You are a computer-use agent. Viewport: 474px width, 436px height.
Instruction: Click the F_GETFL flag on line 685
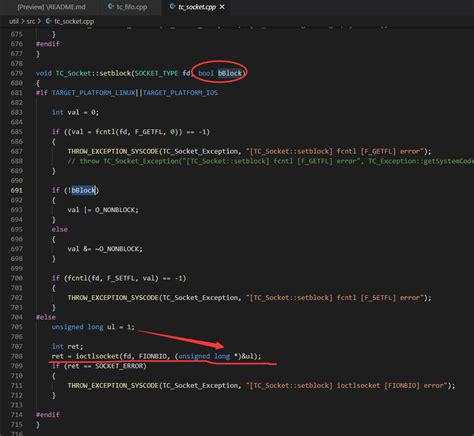pos(148,132)
